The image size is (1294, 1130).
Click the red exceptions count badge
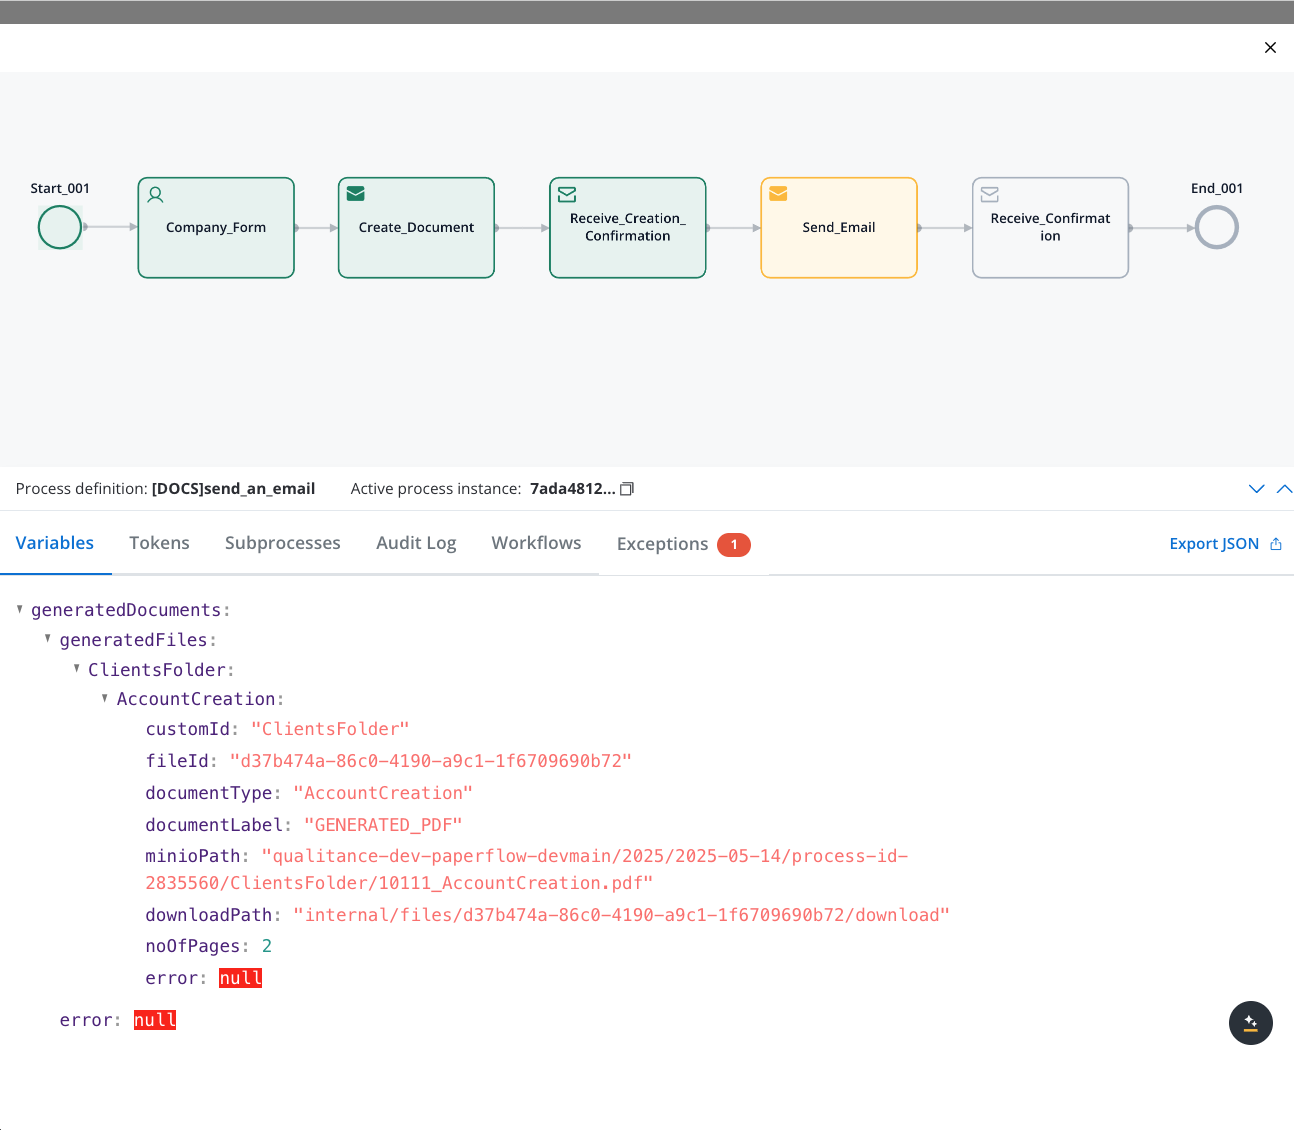734,545
